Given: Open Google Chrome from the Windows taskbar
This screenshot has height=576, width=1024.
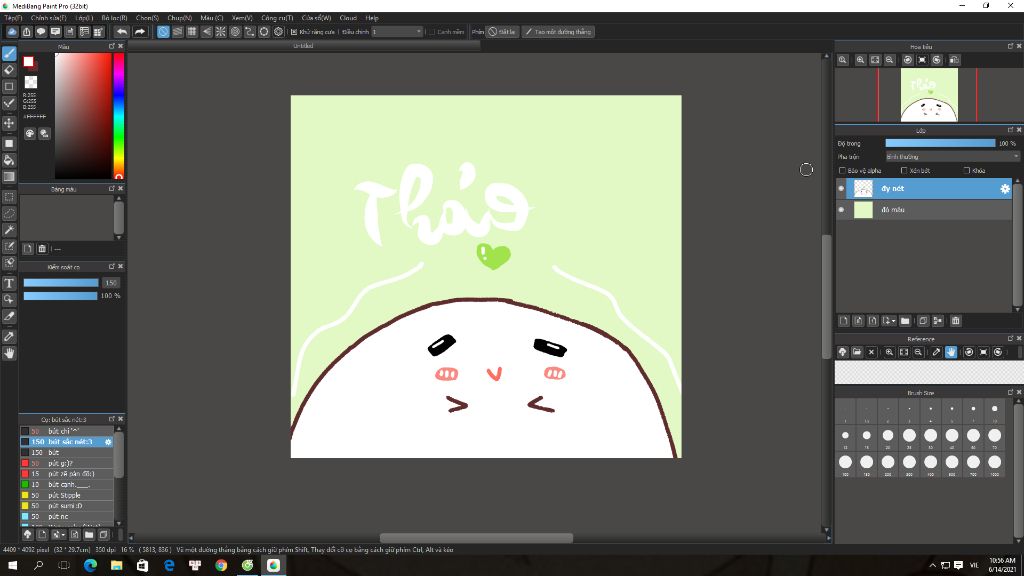Looking at the screenshot, I should click(x=221, y=566).
